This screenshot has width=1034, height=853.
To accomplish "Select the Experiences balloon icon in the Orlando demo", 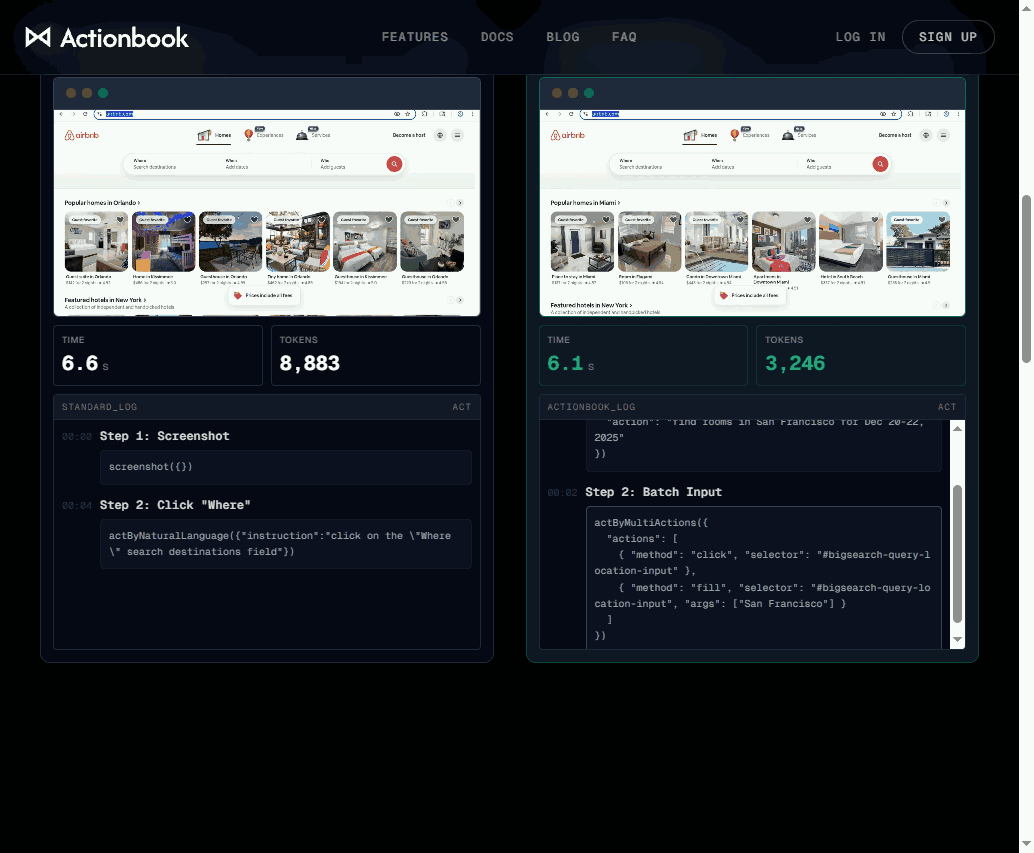I will (x=249, y=135).
